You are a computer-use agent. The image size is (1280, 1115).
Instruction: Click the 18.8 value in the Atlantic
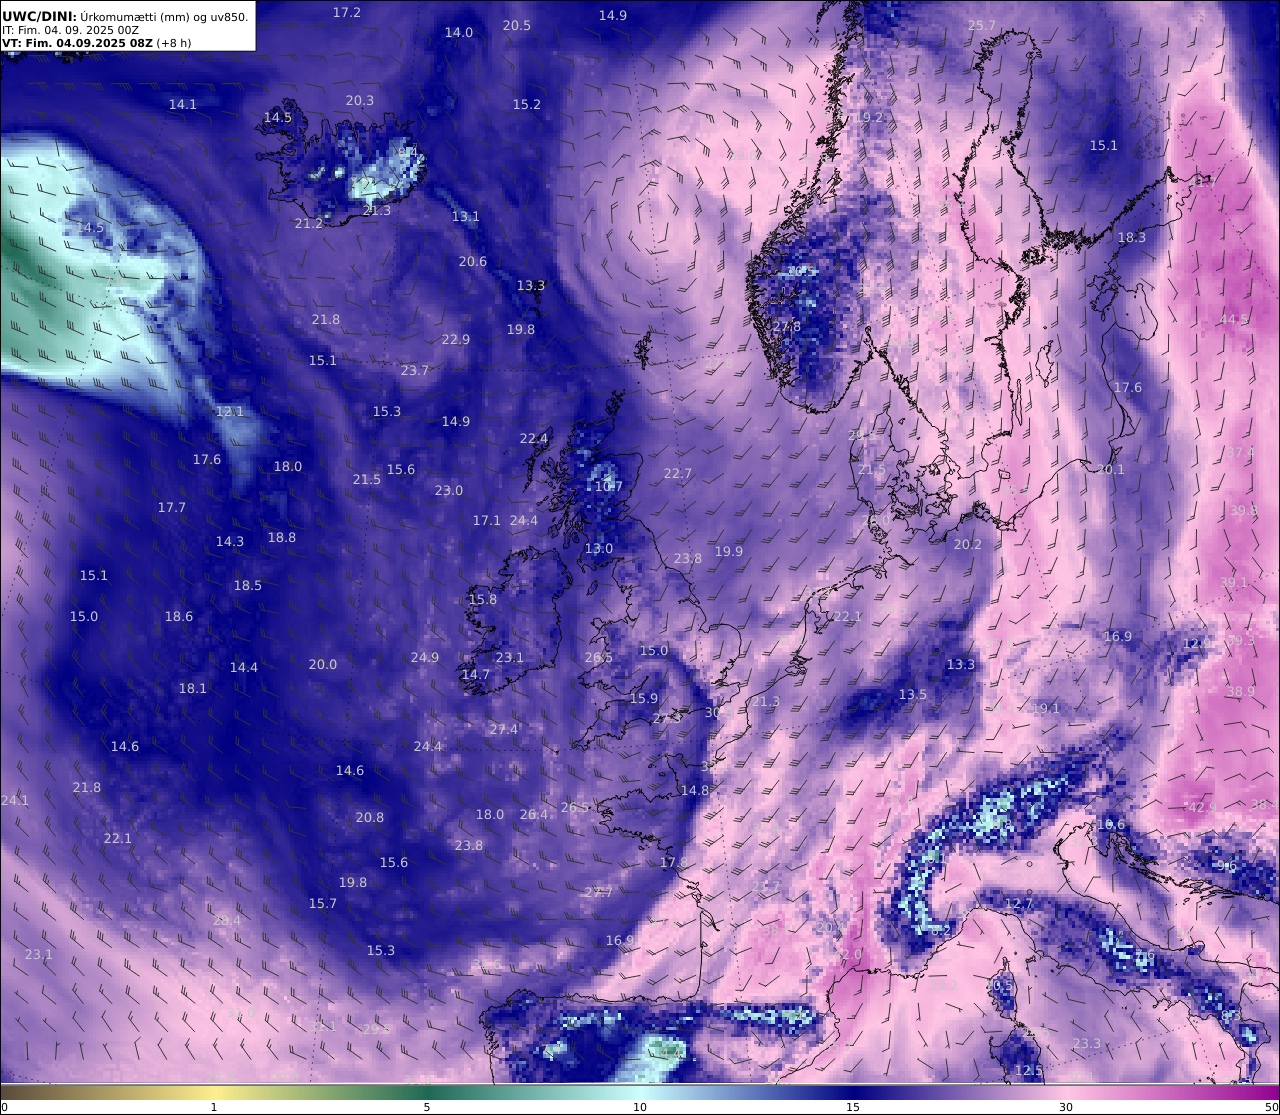(282, 538)
